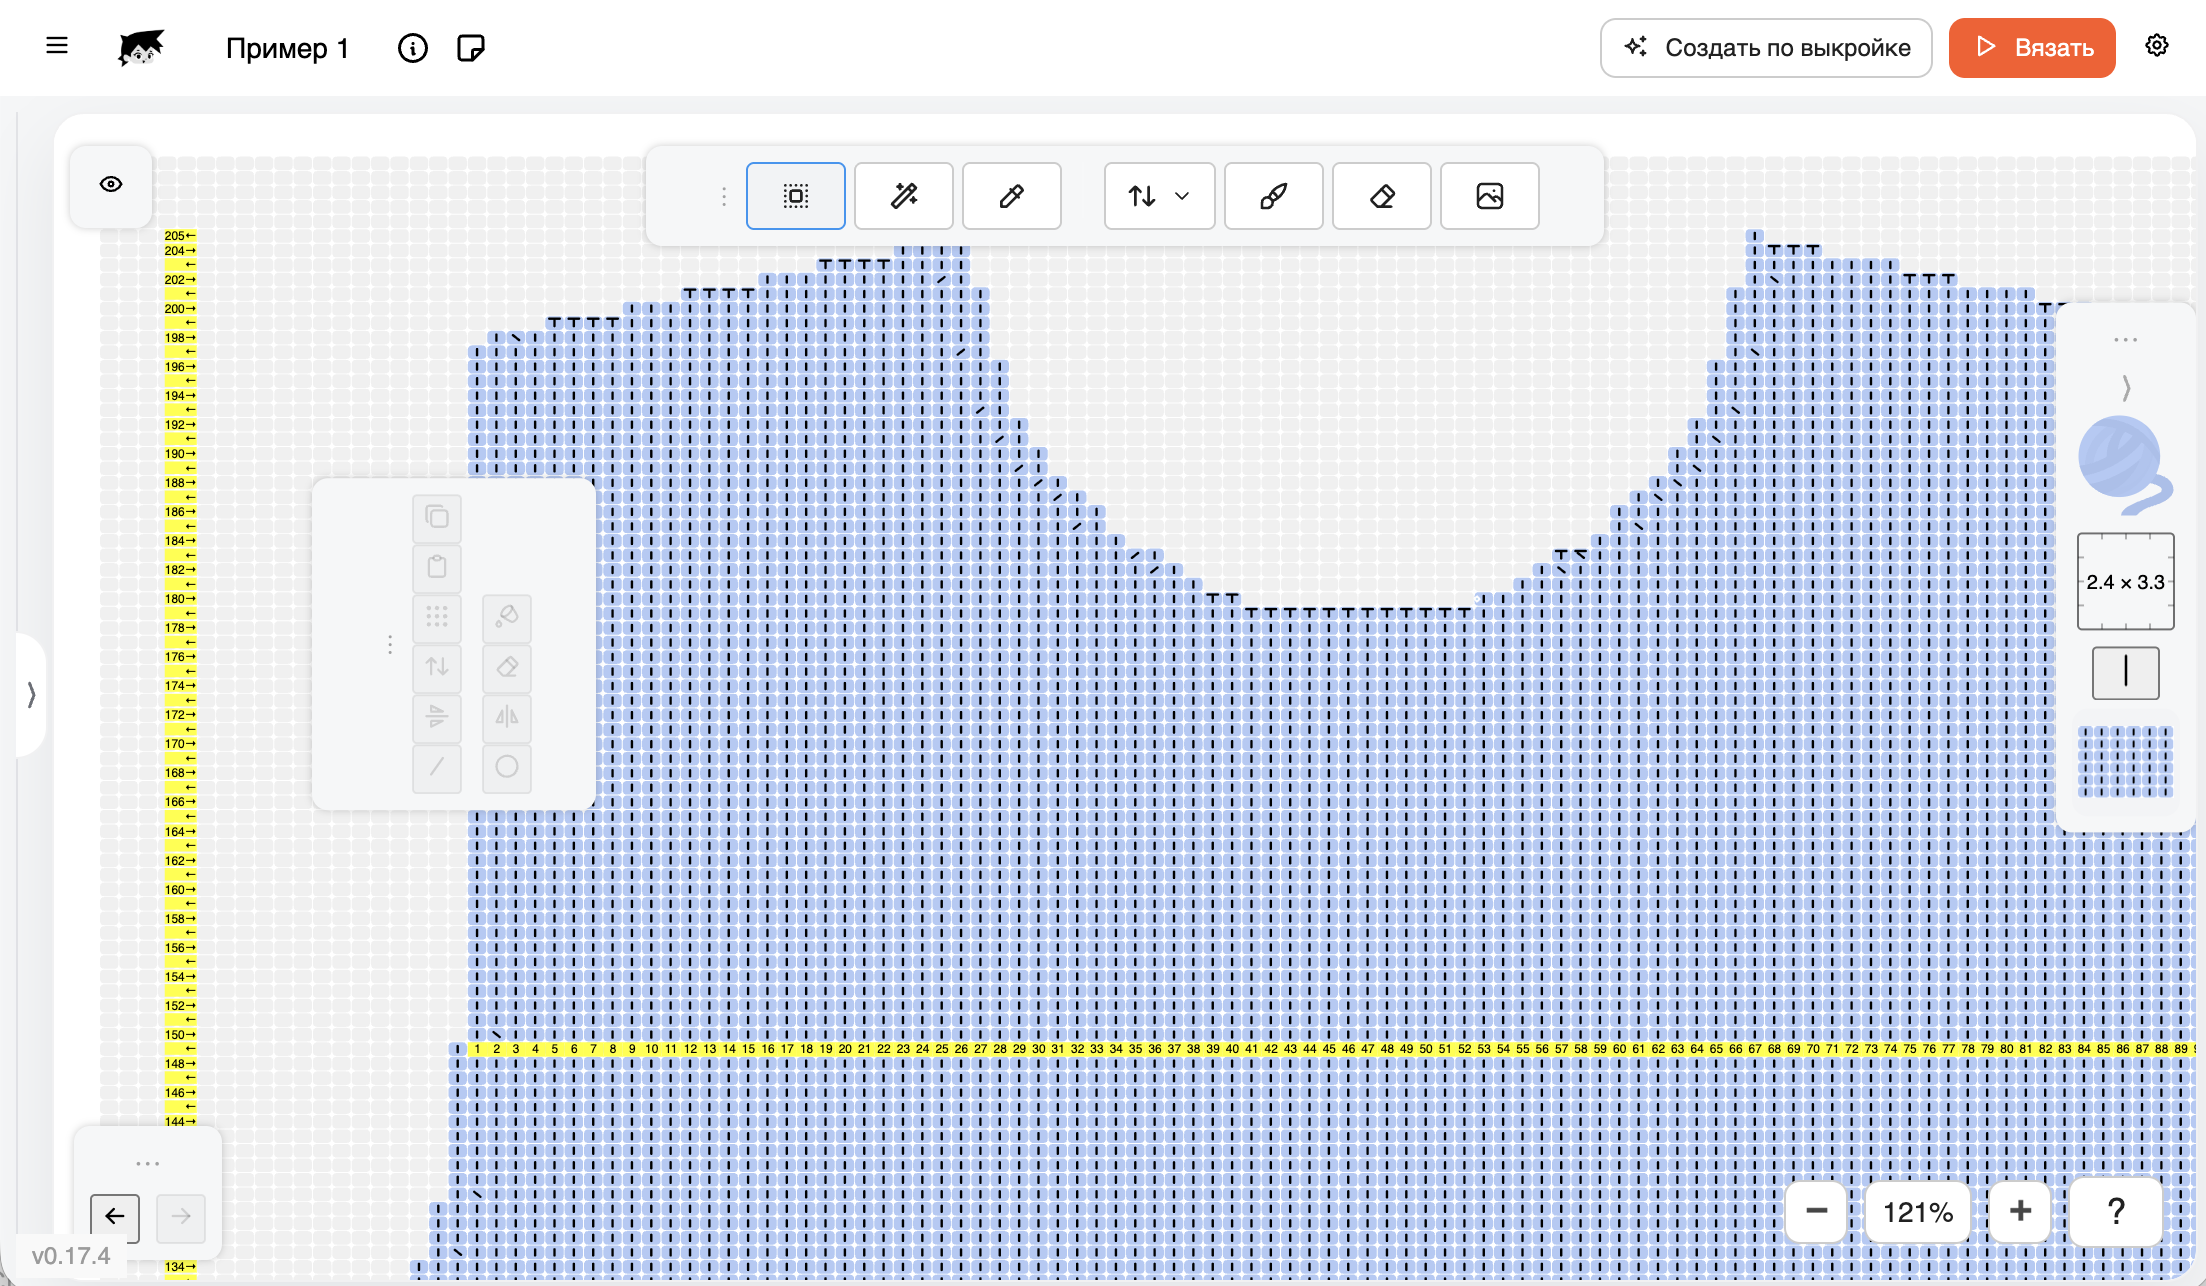Image resolution: width=2206 pixels, height=1286 pixels.
Task: Select the brush paint tool
Action: 1274,196
